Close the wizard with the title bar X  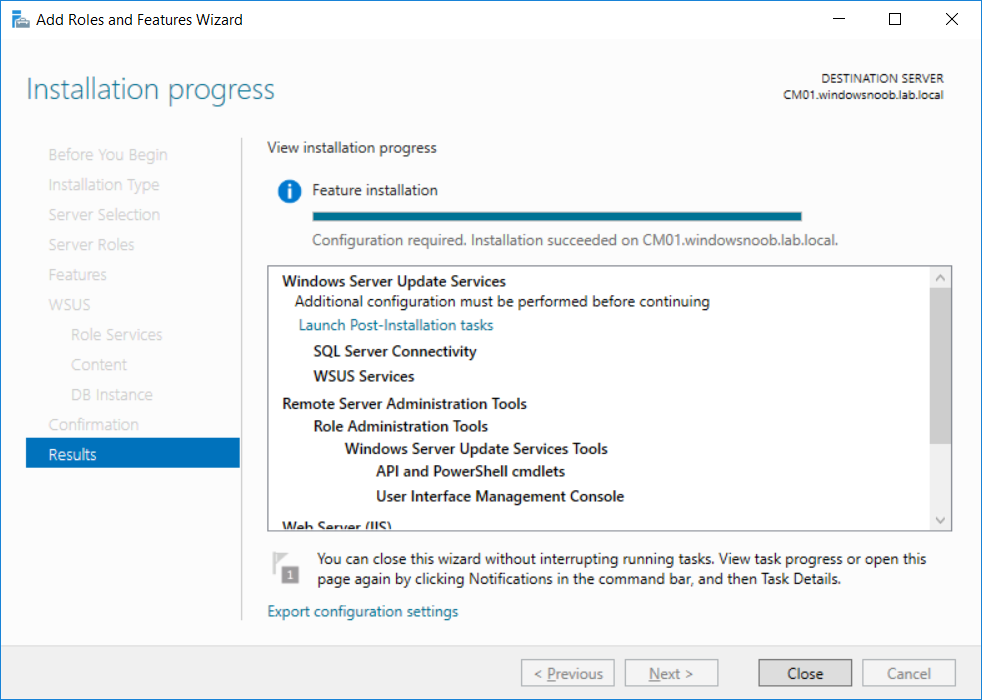click(951, 19)
